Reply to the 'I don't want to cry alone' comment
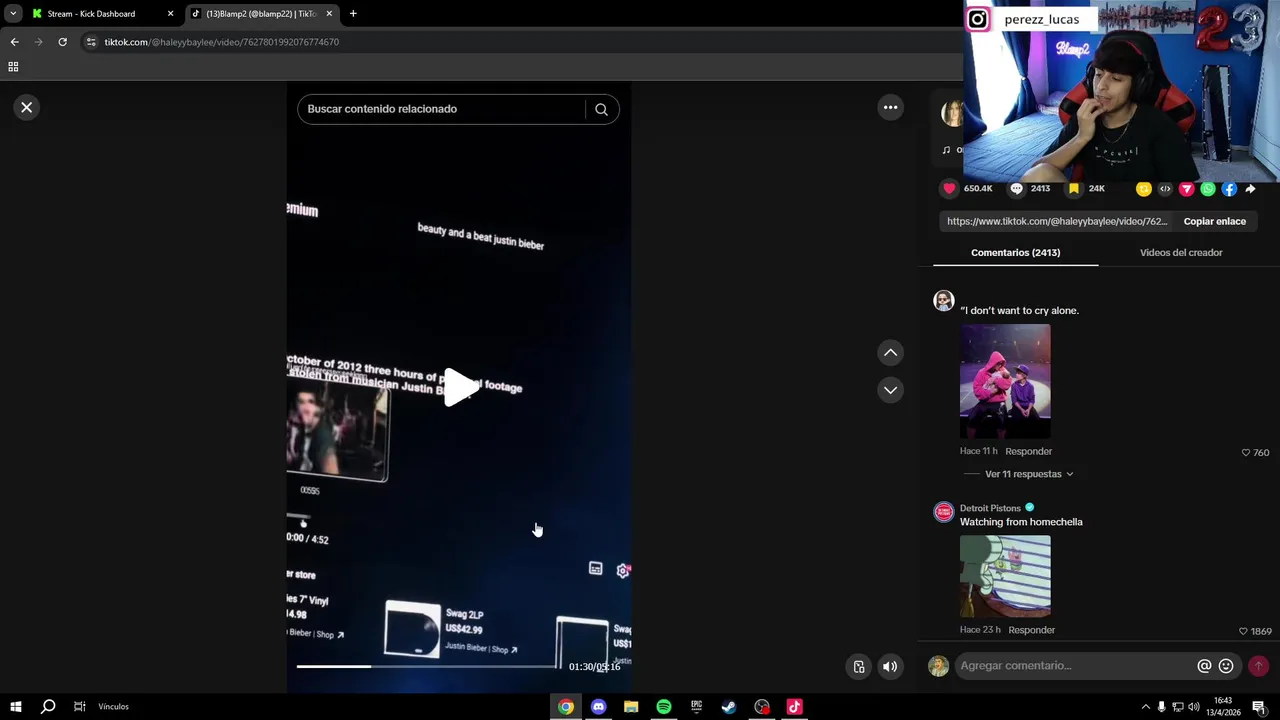 point(1028,451)
